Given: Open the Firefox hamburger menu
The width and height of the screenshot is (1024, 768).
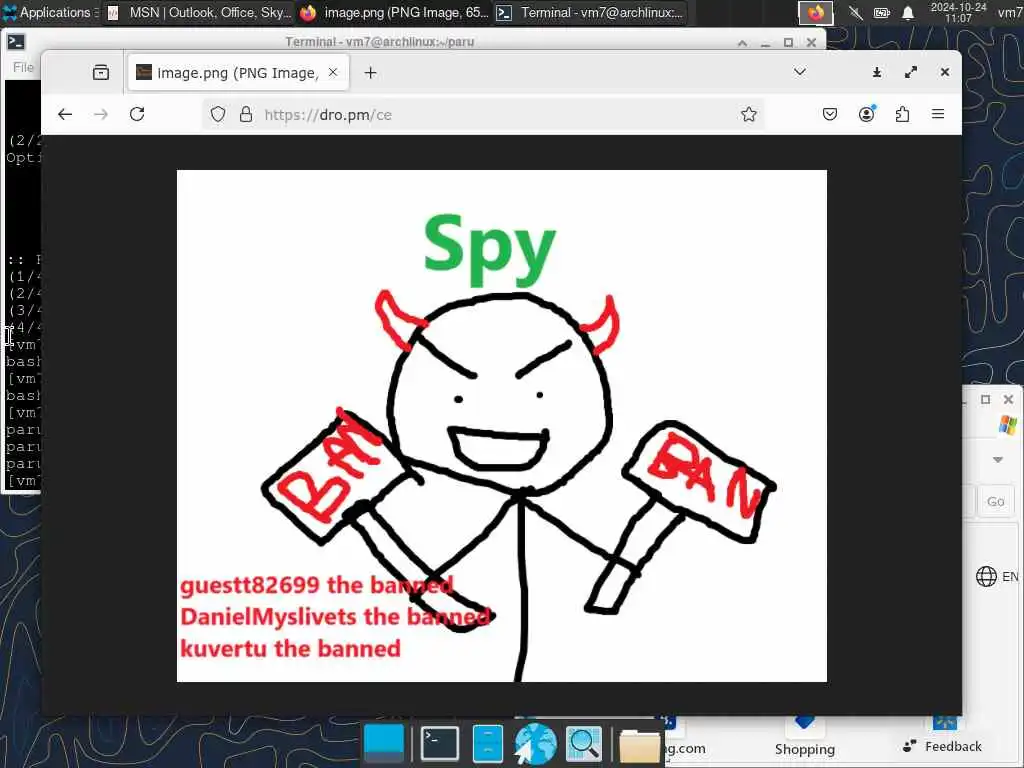Looking at the screenshot, I should [x=938, y=114].
